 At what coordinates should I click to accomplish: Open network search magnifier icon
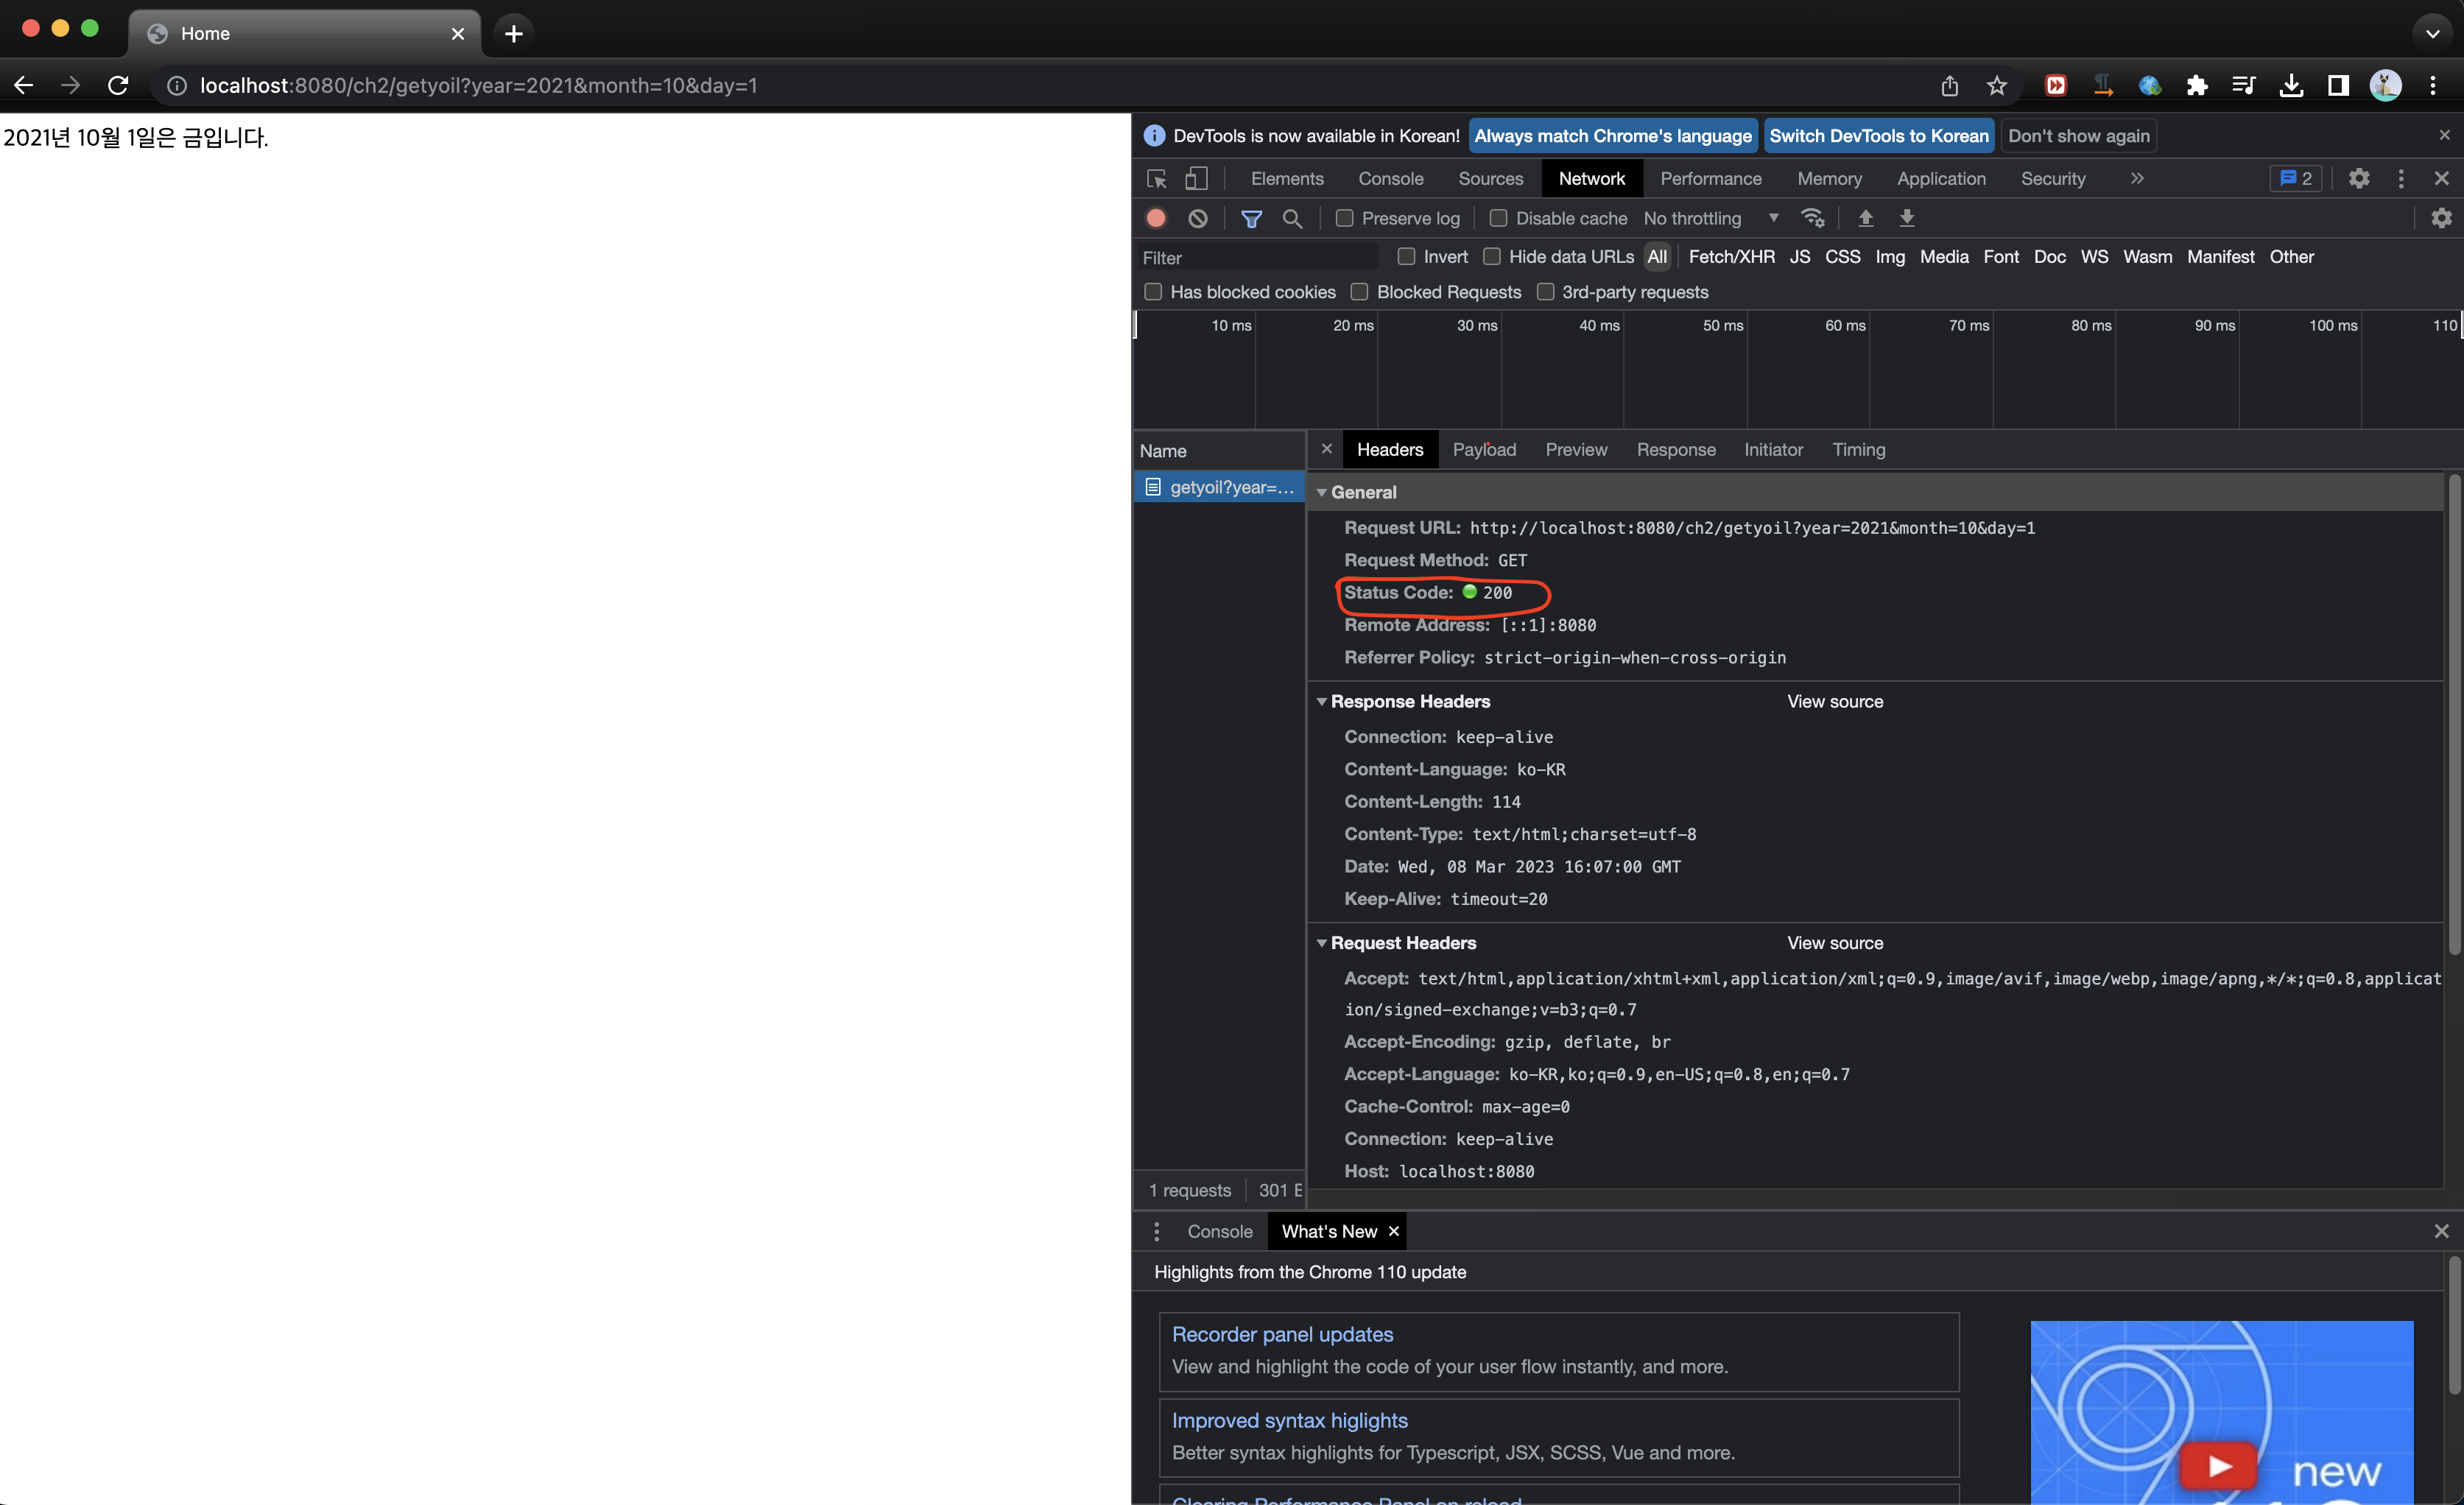pos(1292,218)
